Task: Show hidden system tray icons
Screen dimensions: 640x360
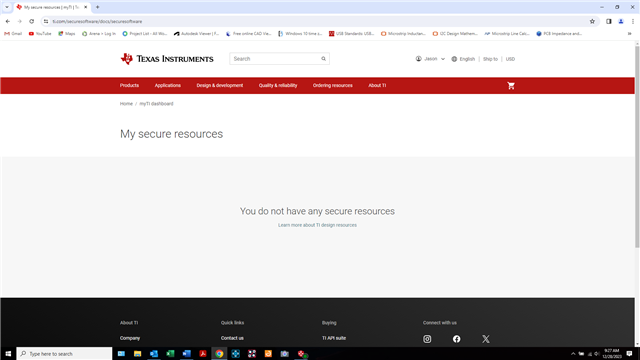Action: coord(573,353)
